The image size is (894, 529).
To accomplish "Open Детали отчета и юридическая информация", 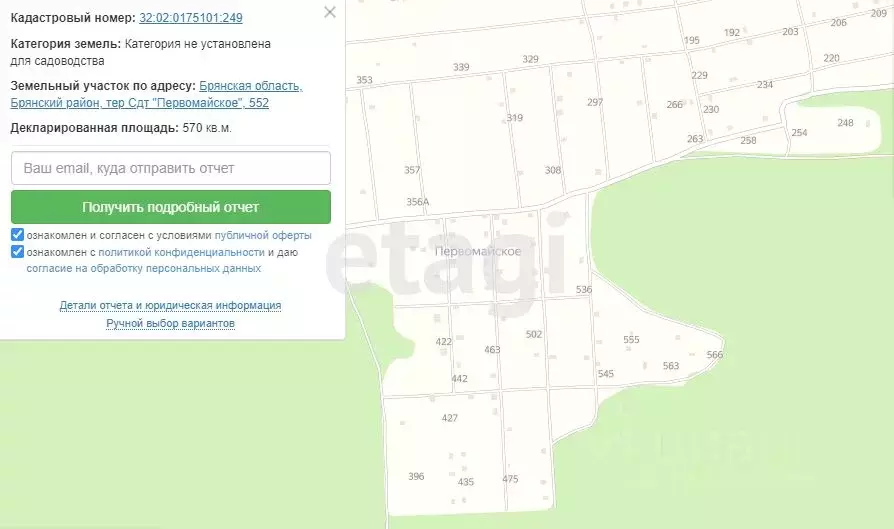I will point(170,306).
